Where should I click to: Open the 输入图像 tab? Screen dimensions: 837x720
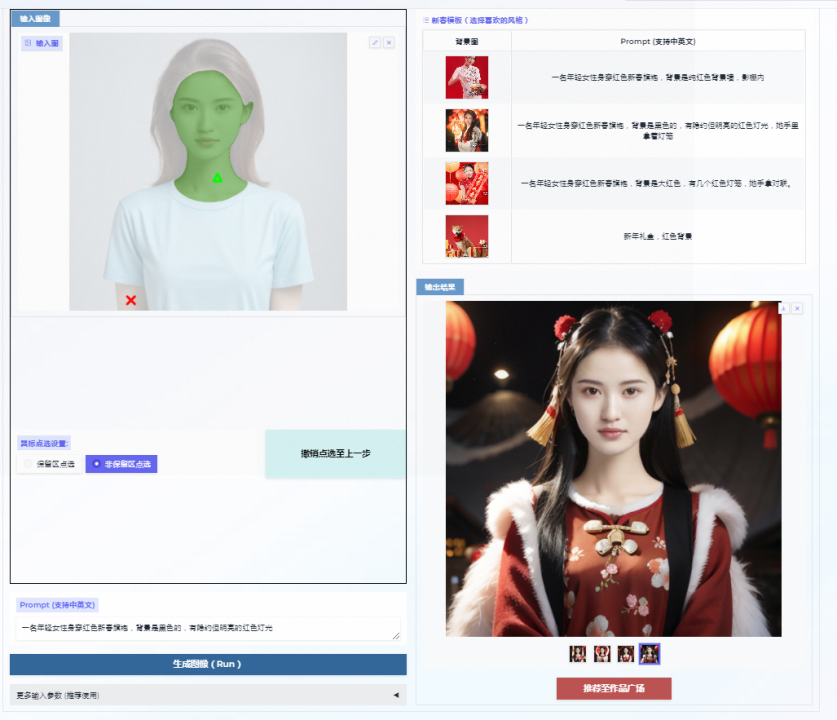click(x=35, y=19)
